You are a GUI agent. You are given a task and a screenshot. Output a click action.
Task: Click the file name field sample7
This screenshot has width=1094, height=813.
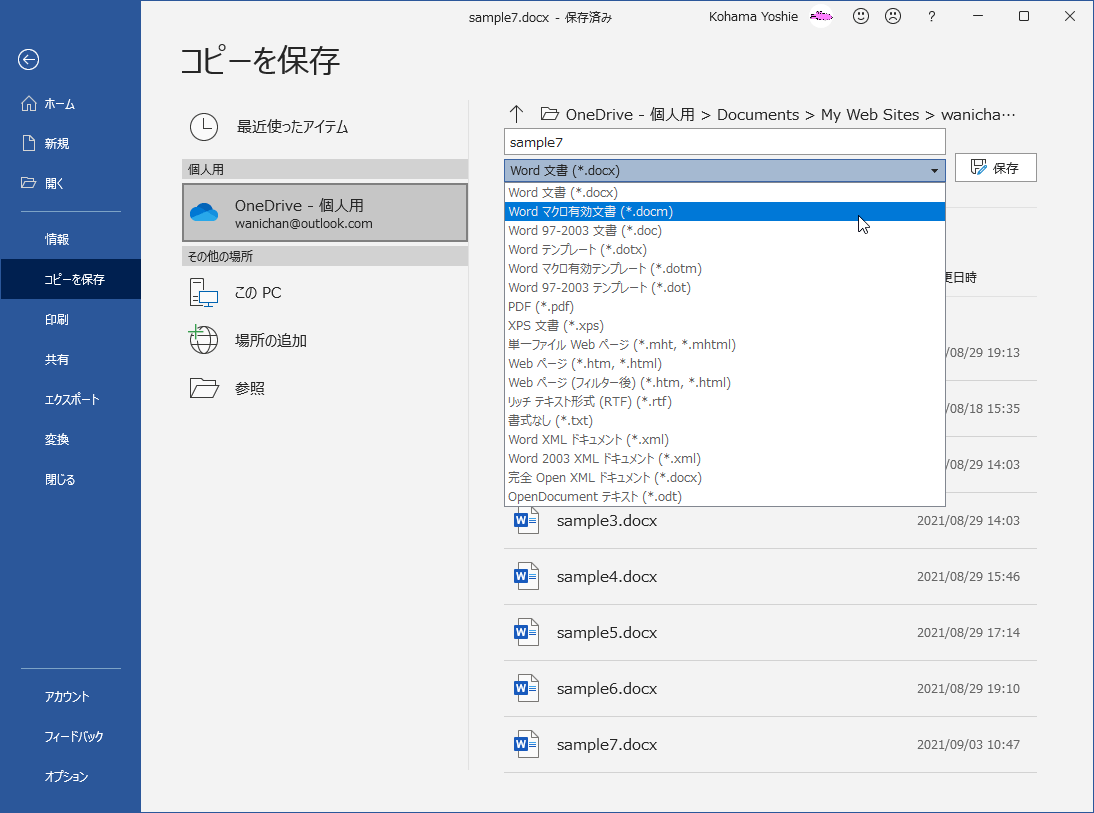click(x=724, y=142)
